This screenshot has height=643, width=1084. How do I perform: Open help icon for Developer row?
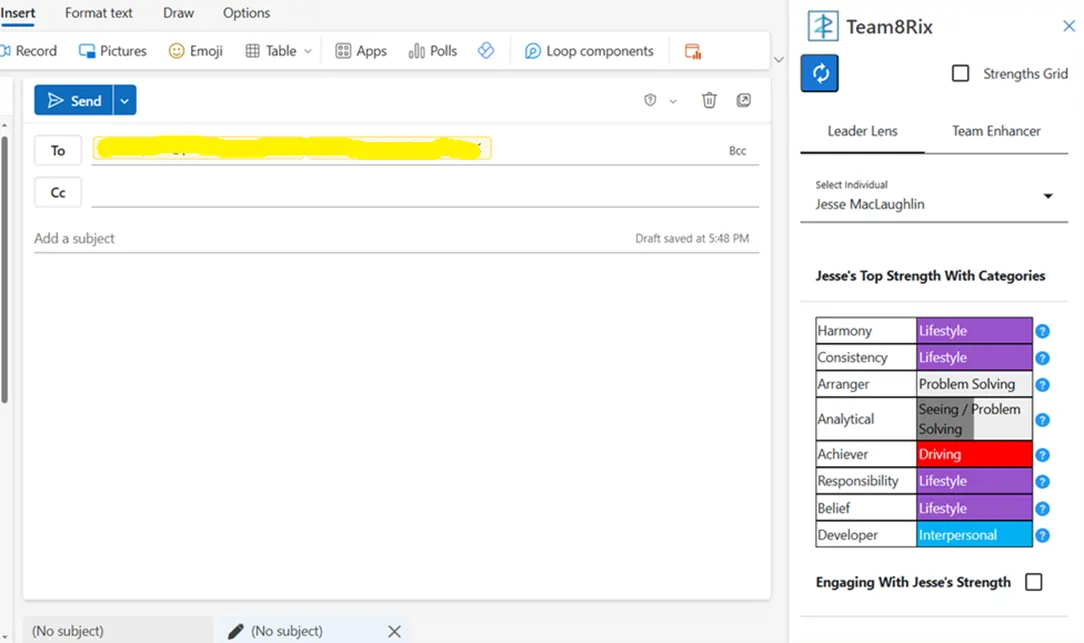pyautogui.click(x=1043, y=535)
